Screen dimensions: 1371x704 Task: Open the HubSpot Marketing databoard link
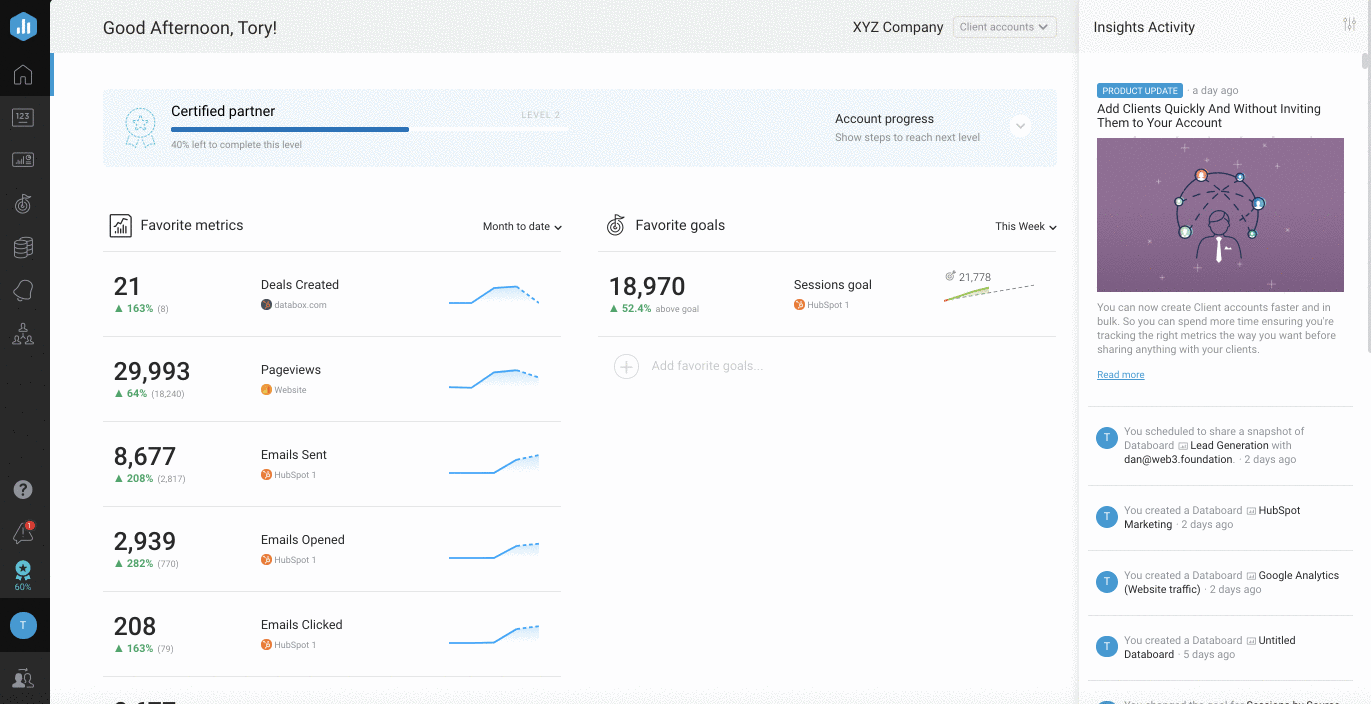point(1212,517)
